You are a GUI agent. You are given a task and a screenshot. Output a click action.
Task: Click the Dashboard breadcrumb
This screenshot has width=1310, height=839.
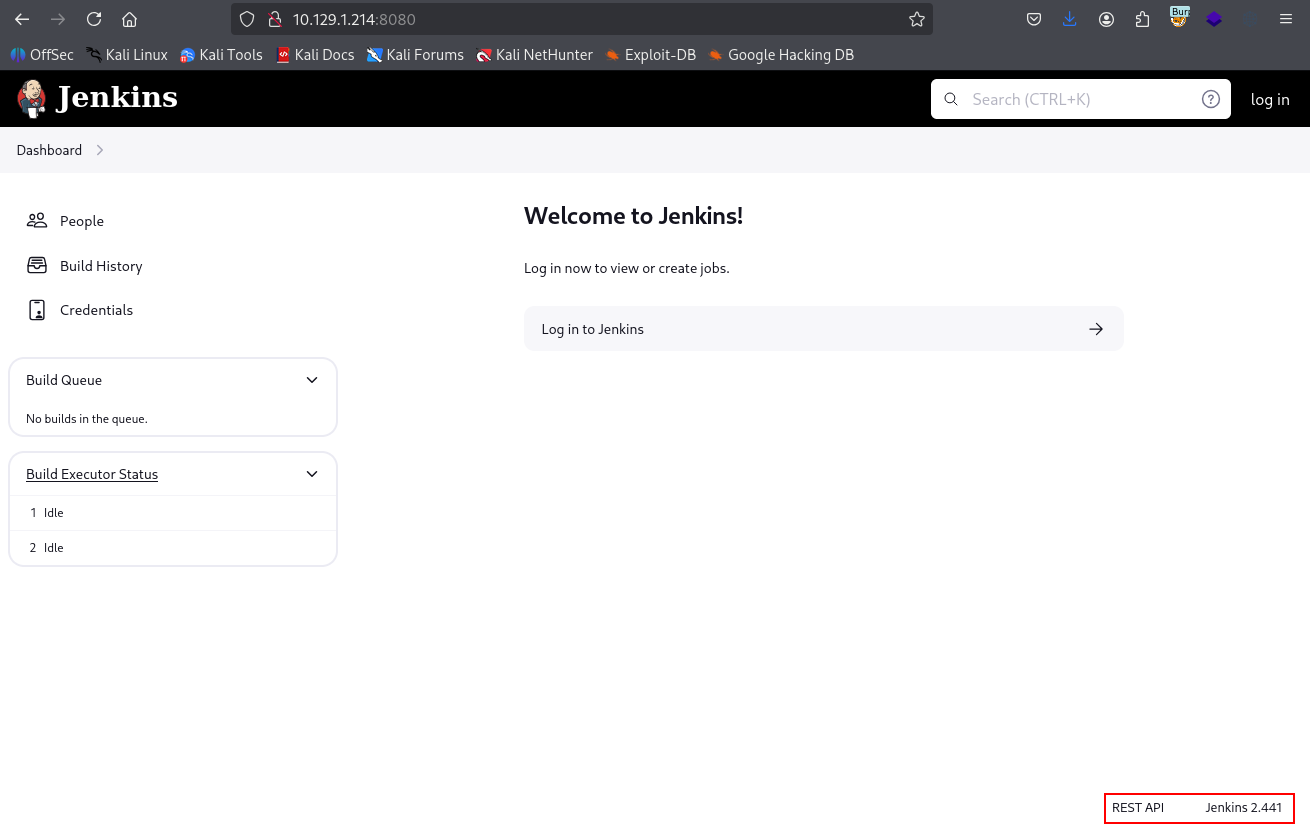click(x=49, y=150)
